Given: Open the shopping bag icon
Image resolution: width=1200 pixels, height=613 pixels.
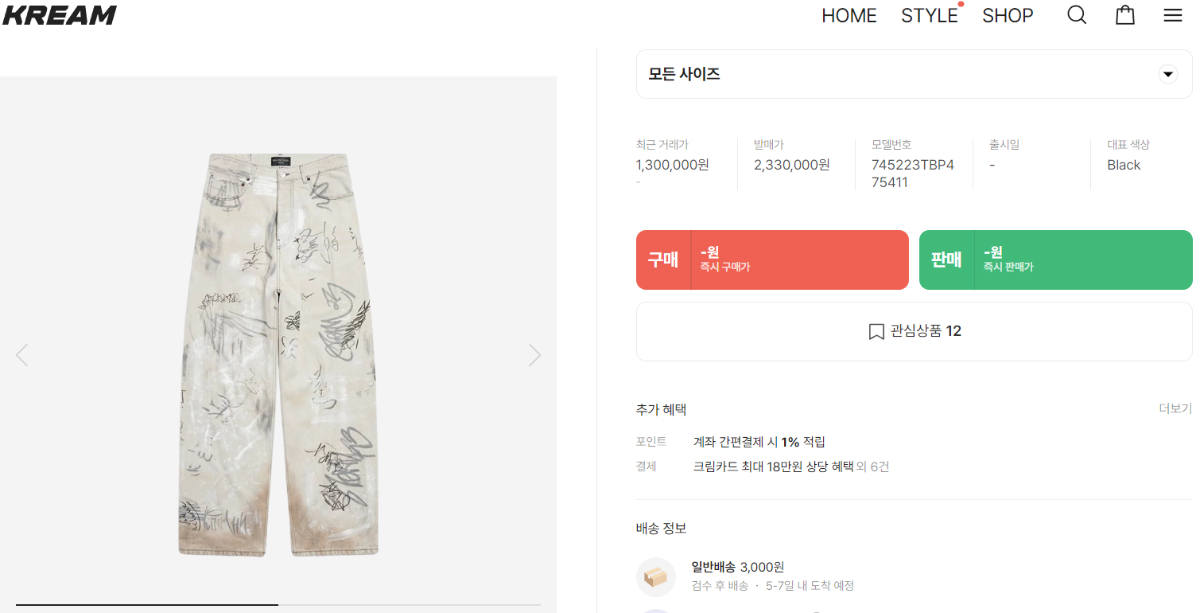Looking at the screenshot, I should tap(1125, 15).
